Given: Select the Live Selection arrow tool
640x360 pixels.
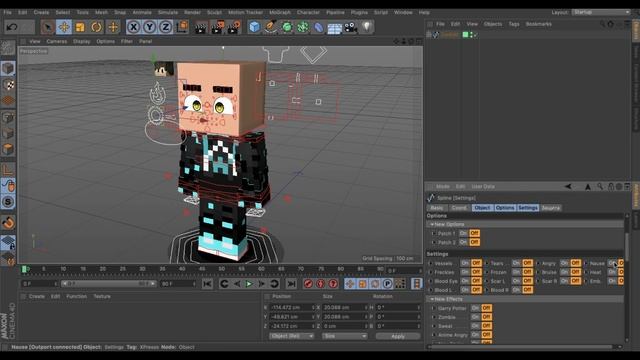Looking at the screenshot, I should [x=48, y=27].
